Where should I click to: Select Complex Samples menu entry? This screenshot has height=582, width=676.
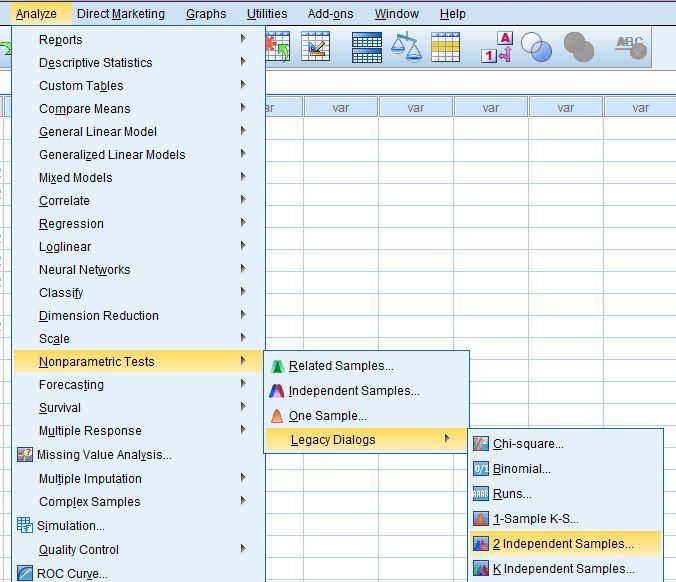pos(139,501)
